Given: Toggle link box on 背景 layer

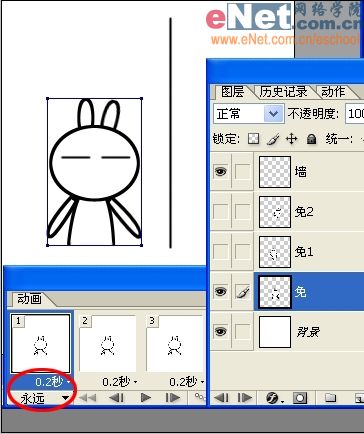Looking at the screenshot, I should coord(243,332).
